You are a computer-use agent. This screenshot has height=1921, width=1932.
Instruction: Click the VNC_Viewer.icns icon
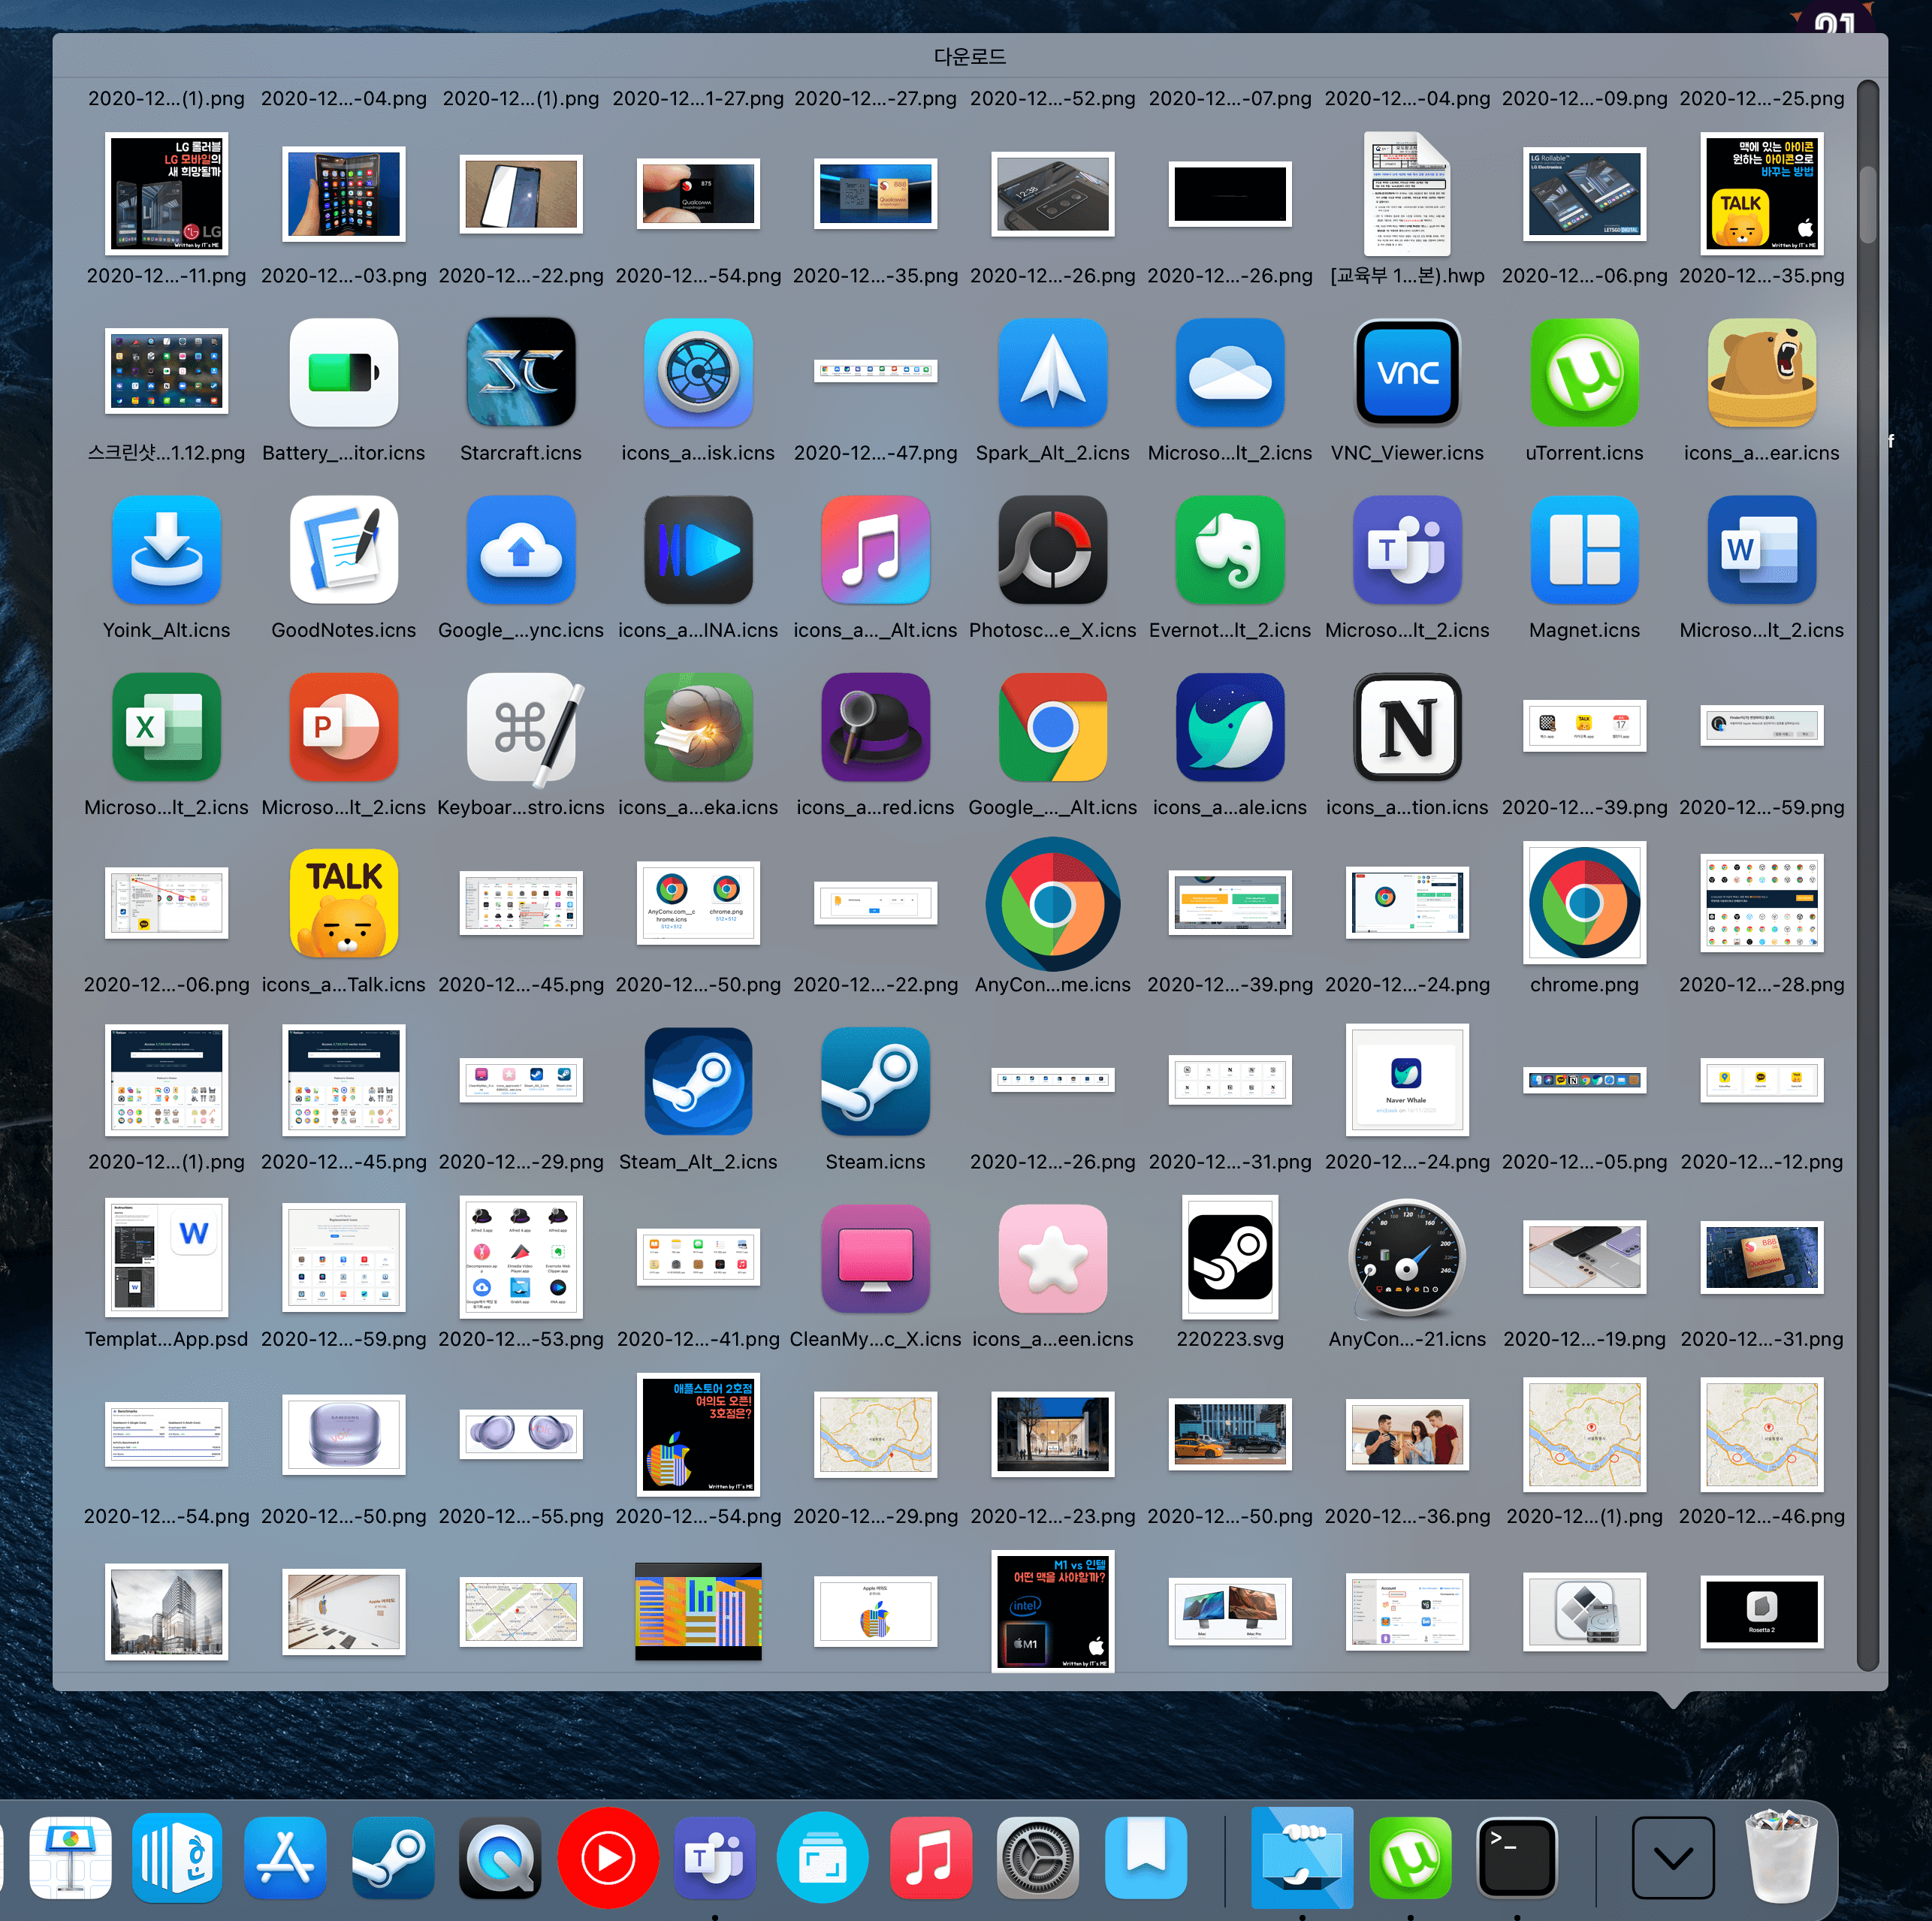1406,373
